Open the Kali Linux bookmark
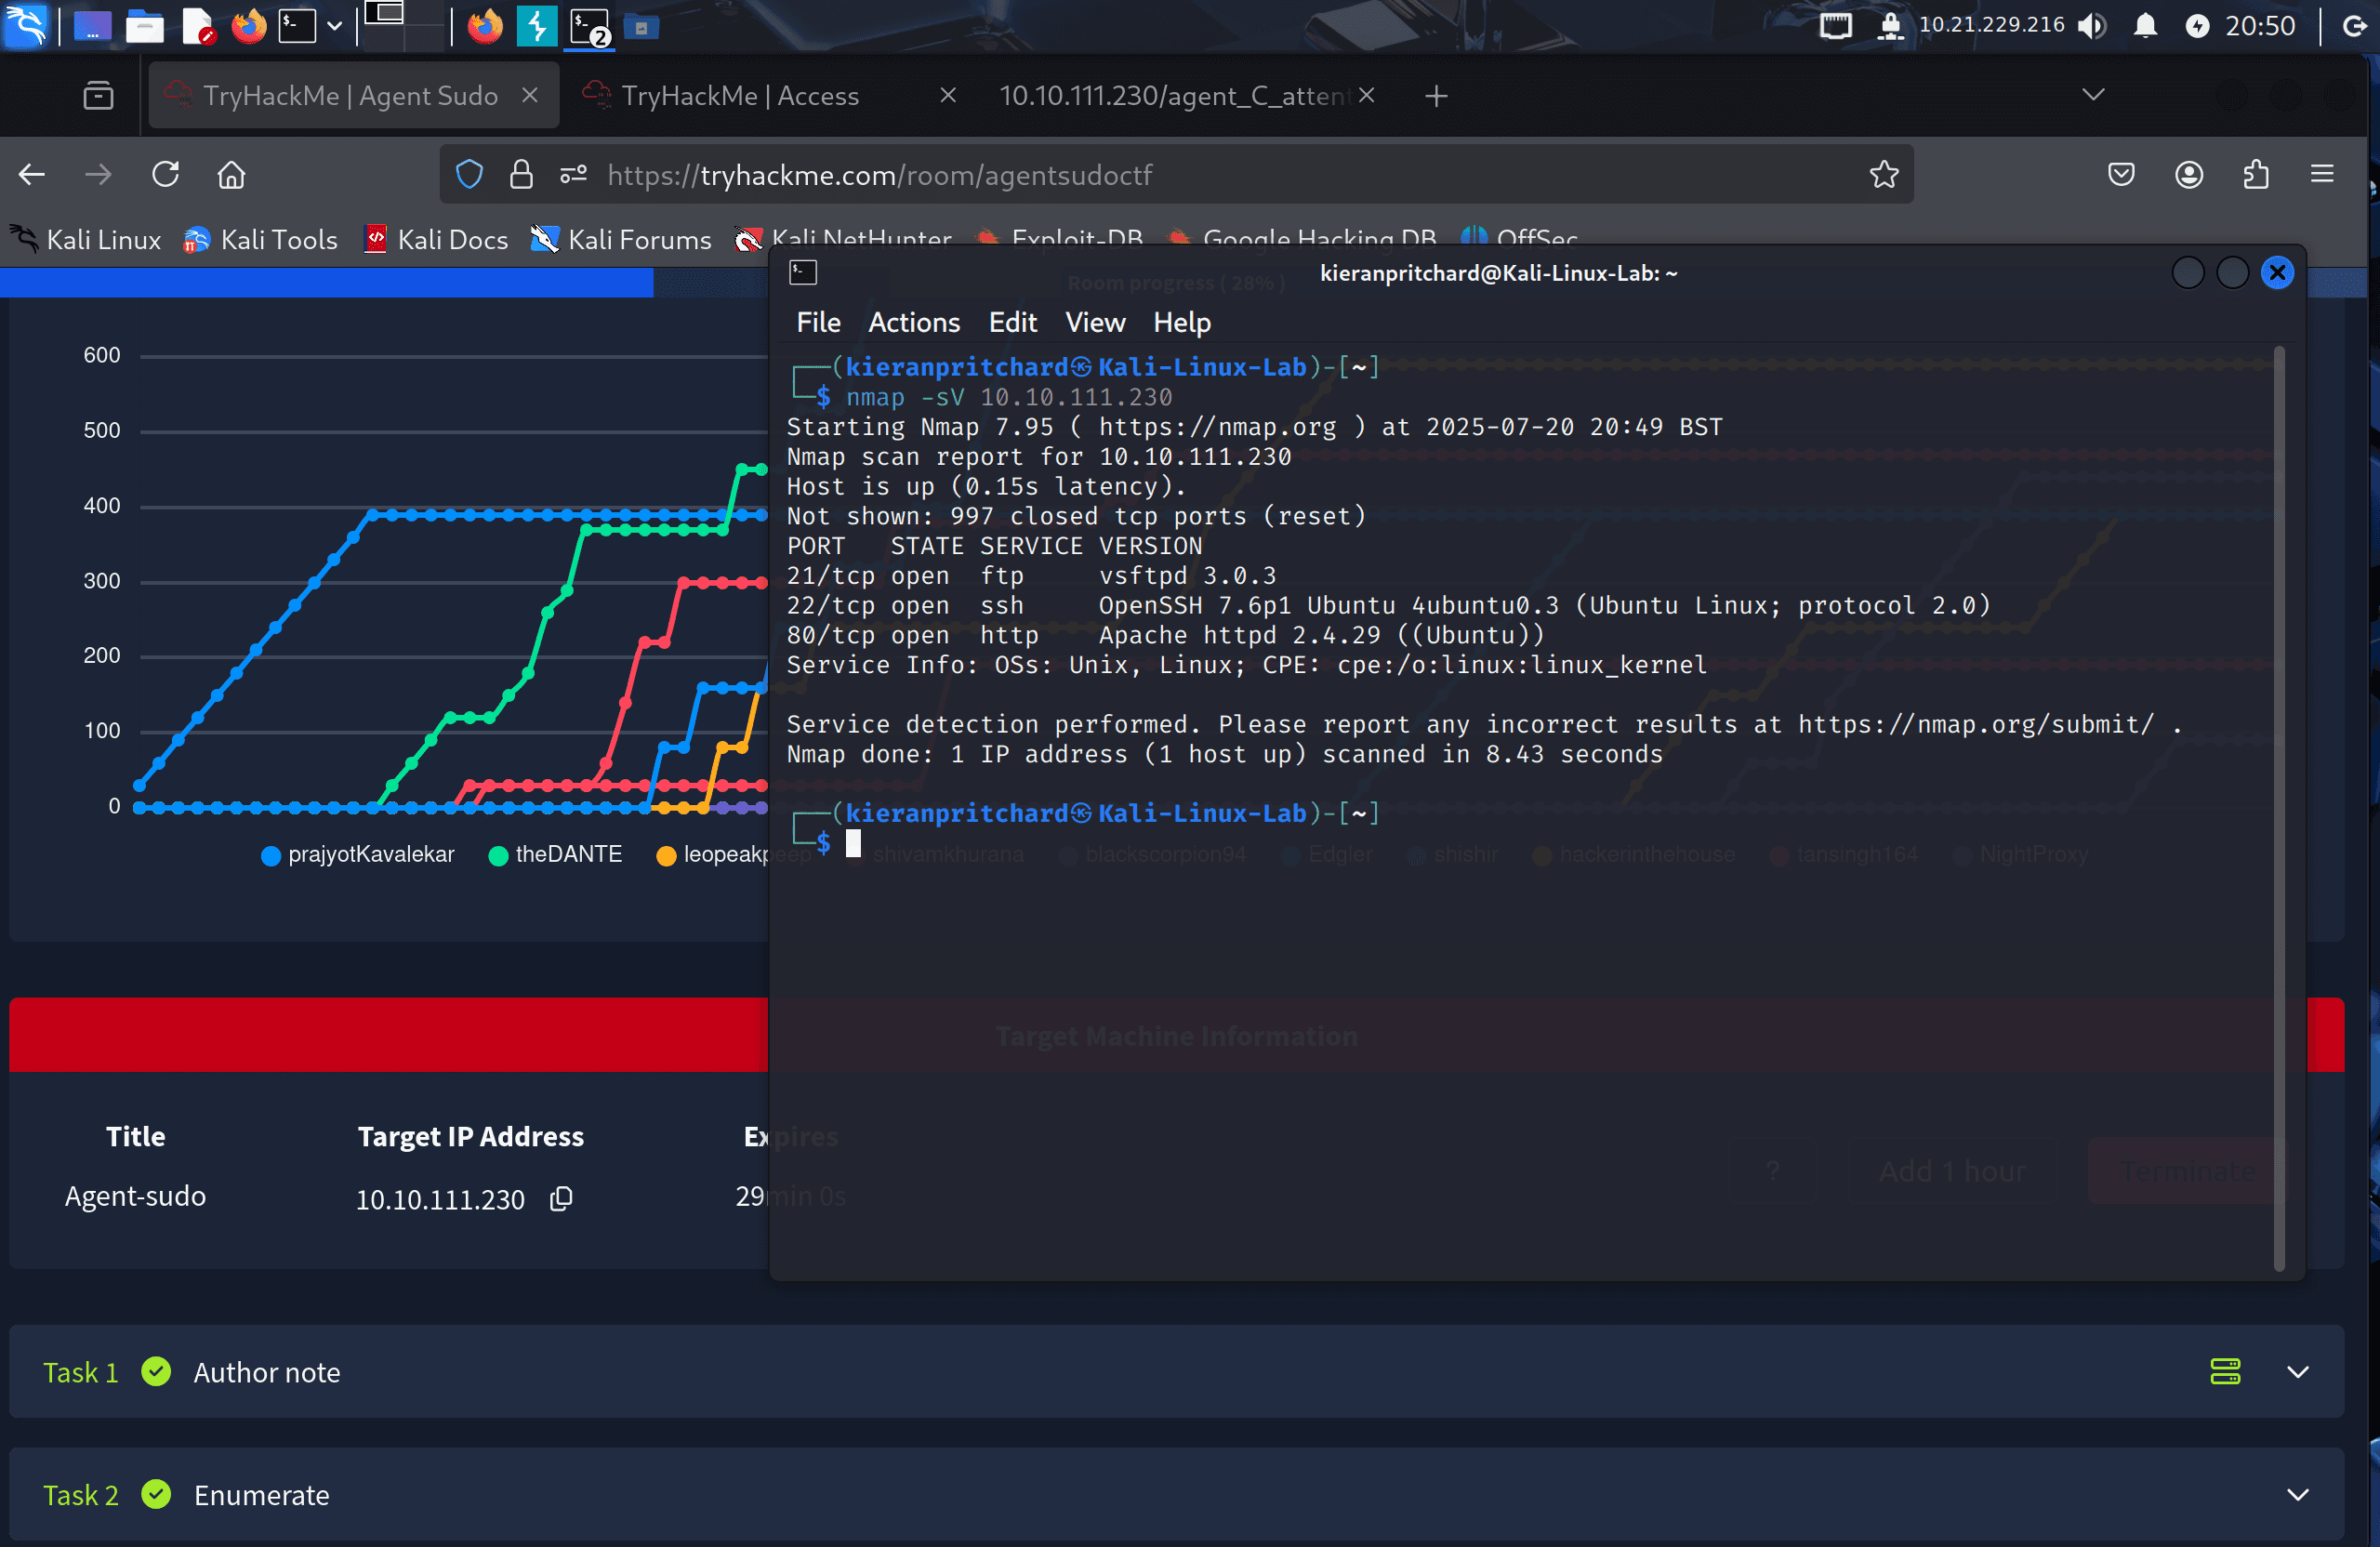2380x1547 pixels. [86, 240]
